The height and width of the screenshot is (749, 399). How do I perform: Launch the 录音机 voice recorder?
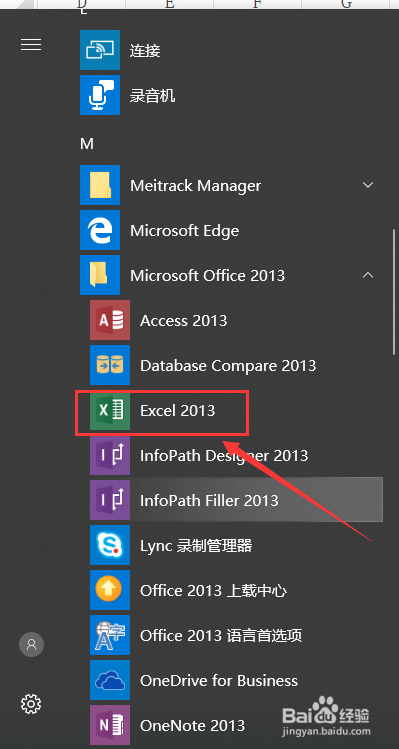[x=231, y=95]
